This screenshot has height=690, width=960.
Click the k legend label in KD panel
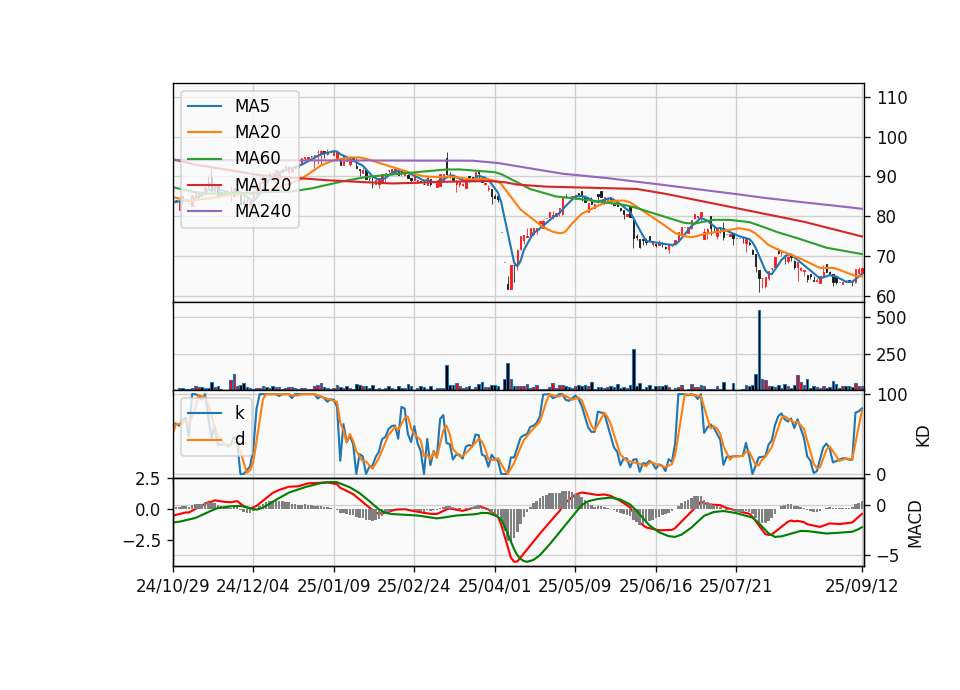point(239,412)
